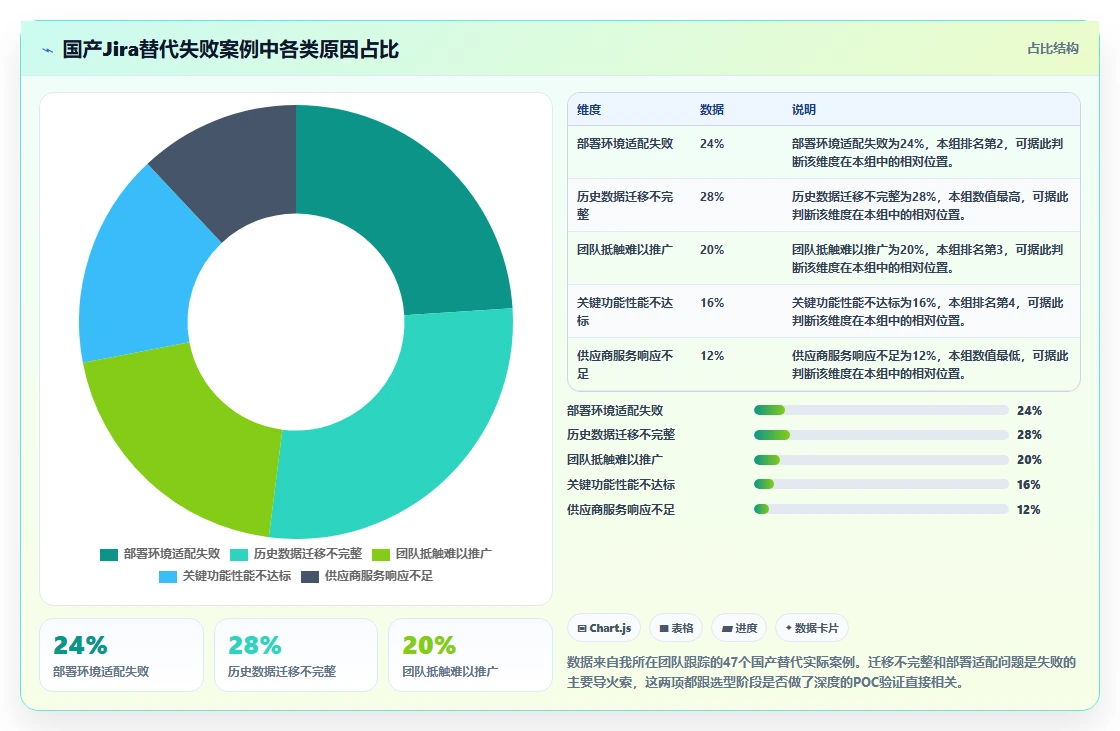Click 12% value next to progress bar

(1029, 509)
